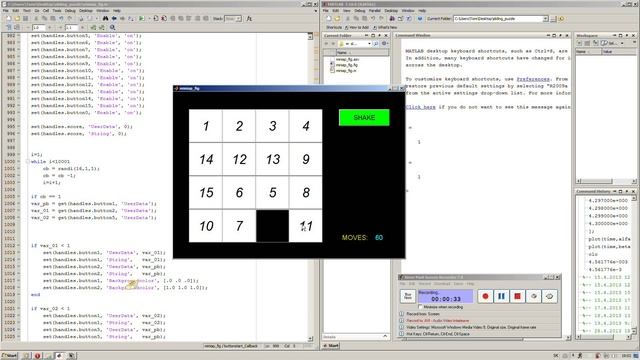The image size is (640, 360).
Task: Click the Buy Now button in recorder
Action: click(x=407, y=296)
